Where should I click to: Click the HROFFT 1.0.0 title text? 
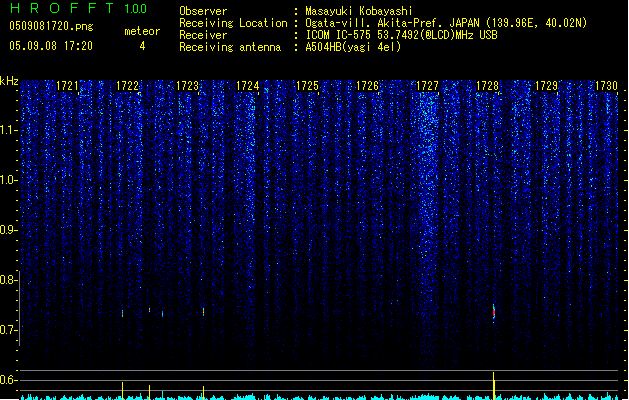79,8
